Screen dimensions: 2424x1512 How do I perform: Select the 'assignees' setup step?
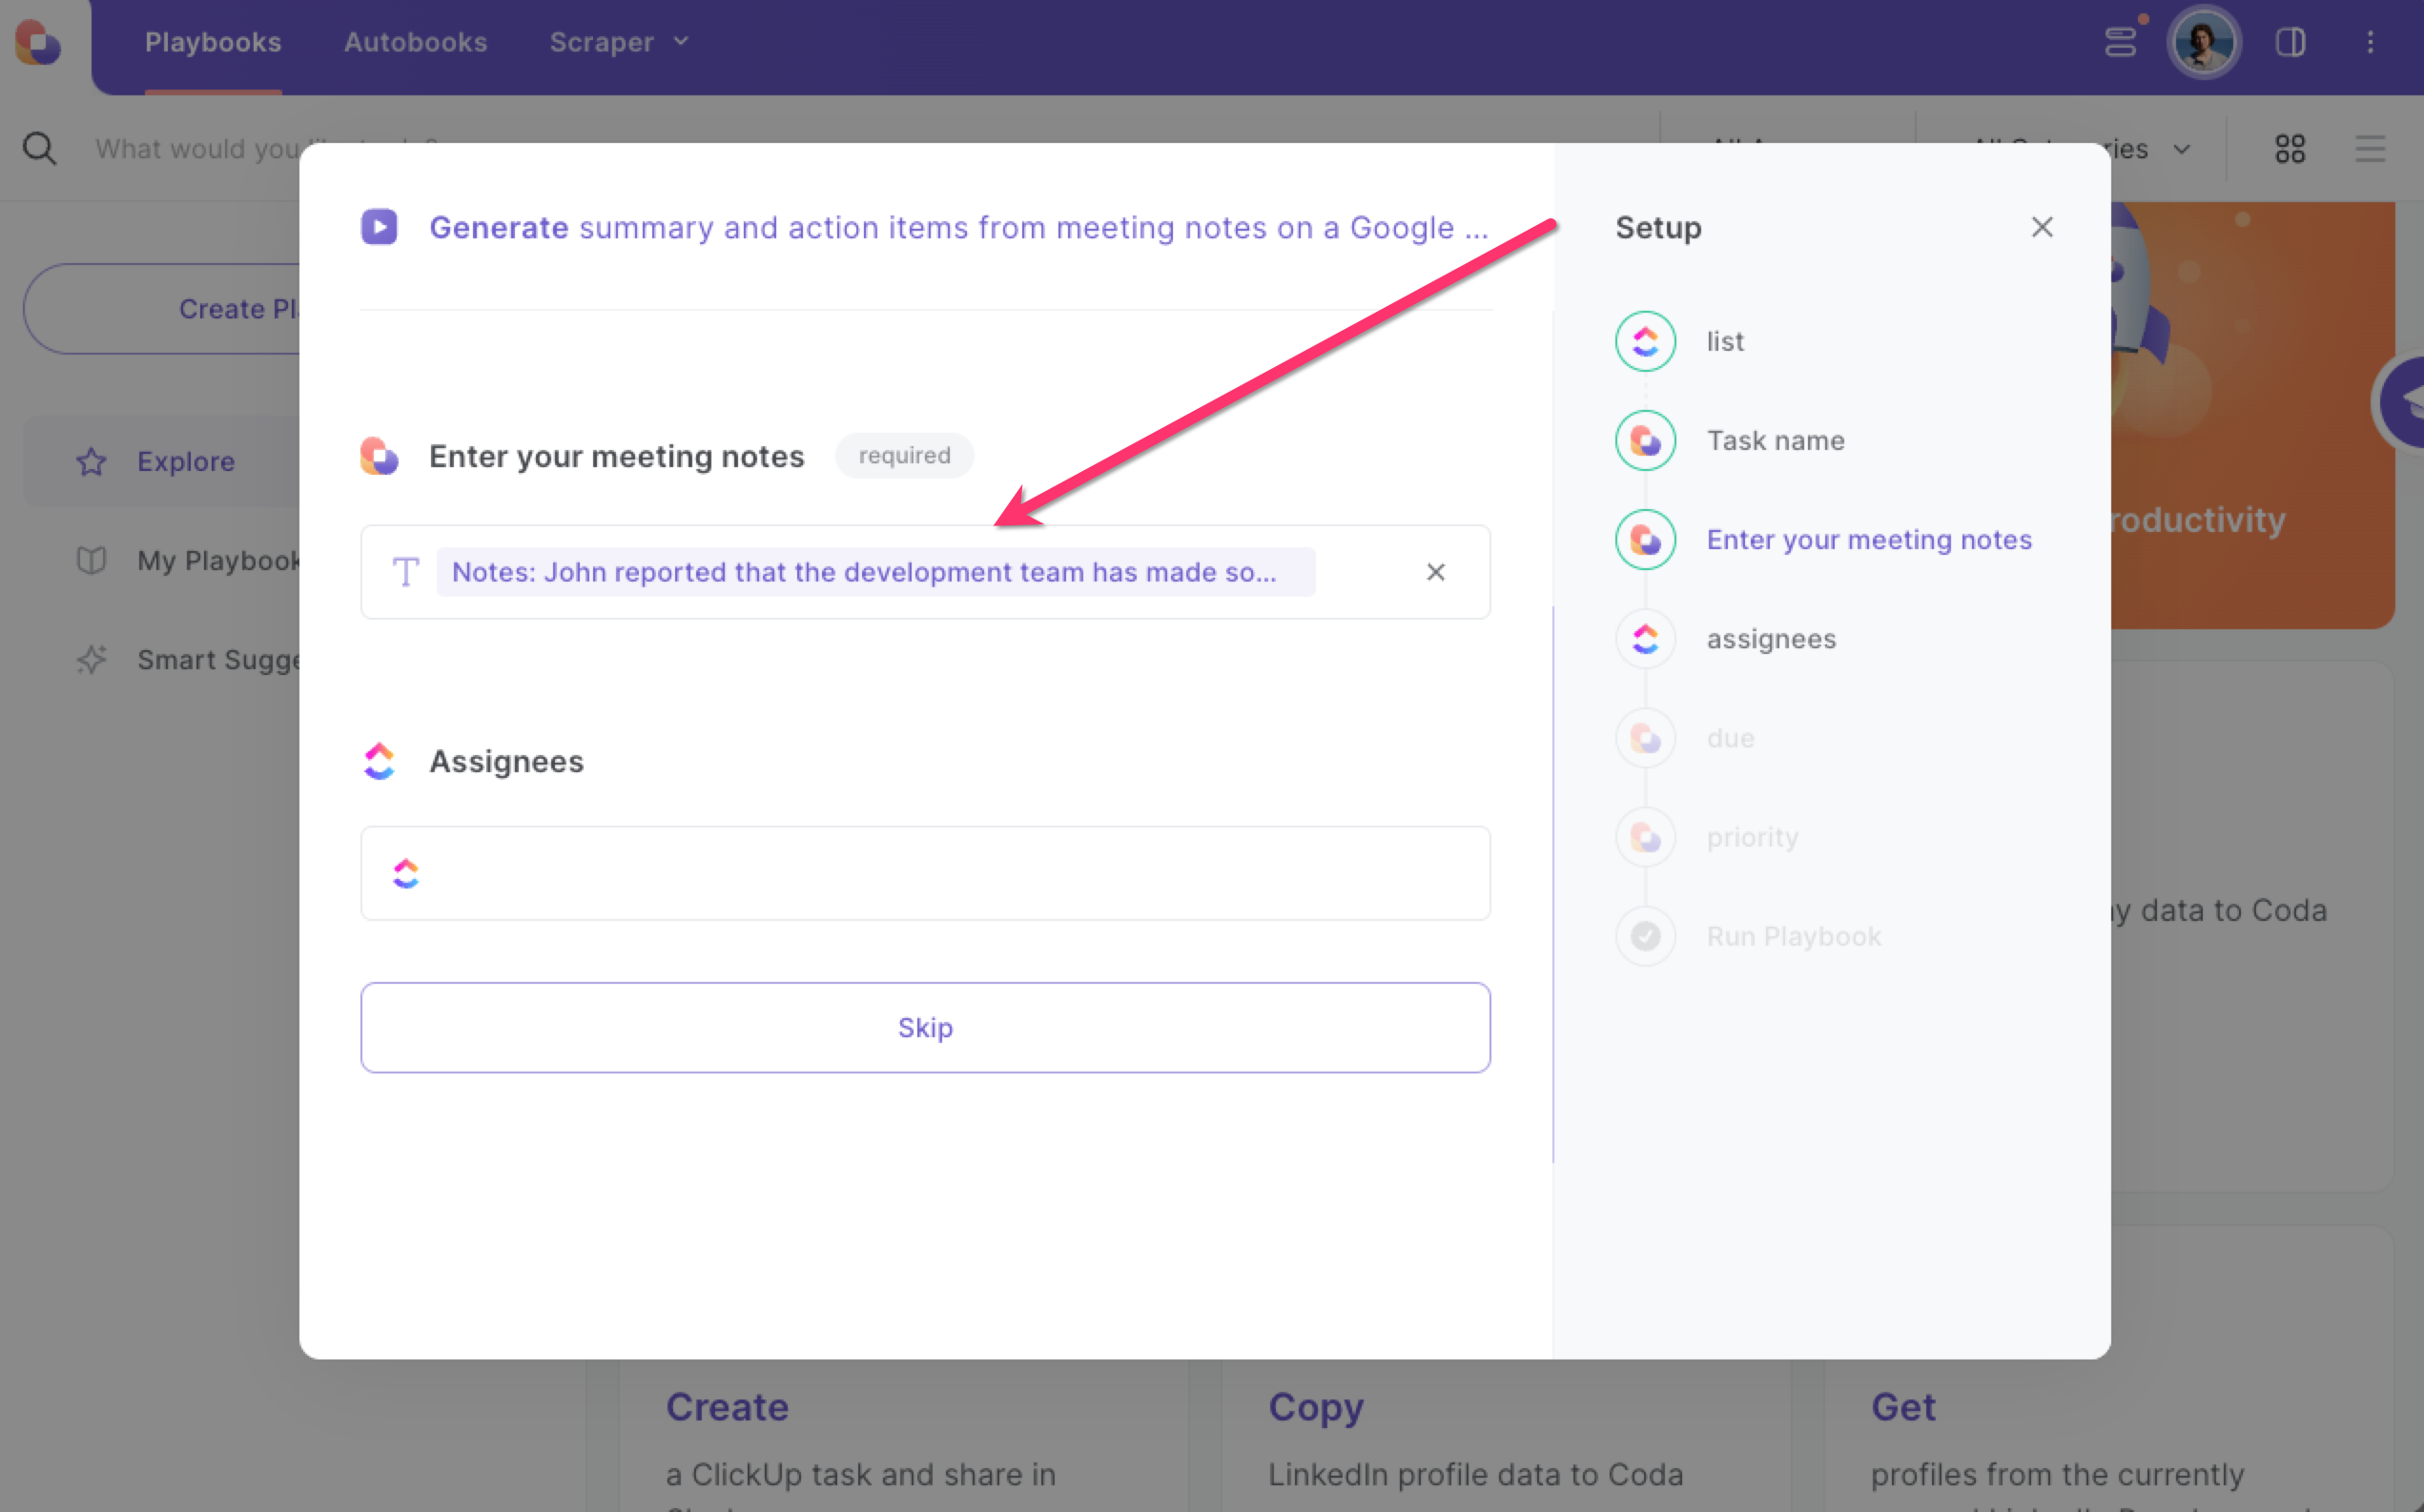click(1770, 638)
